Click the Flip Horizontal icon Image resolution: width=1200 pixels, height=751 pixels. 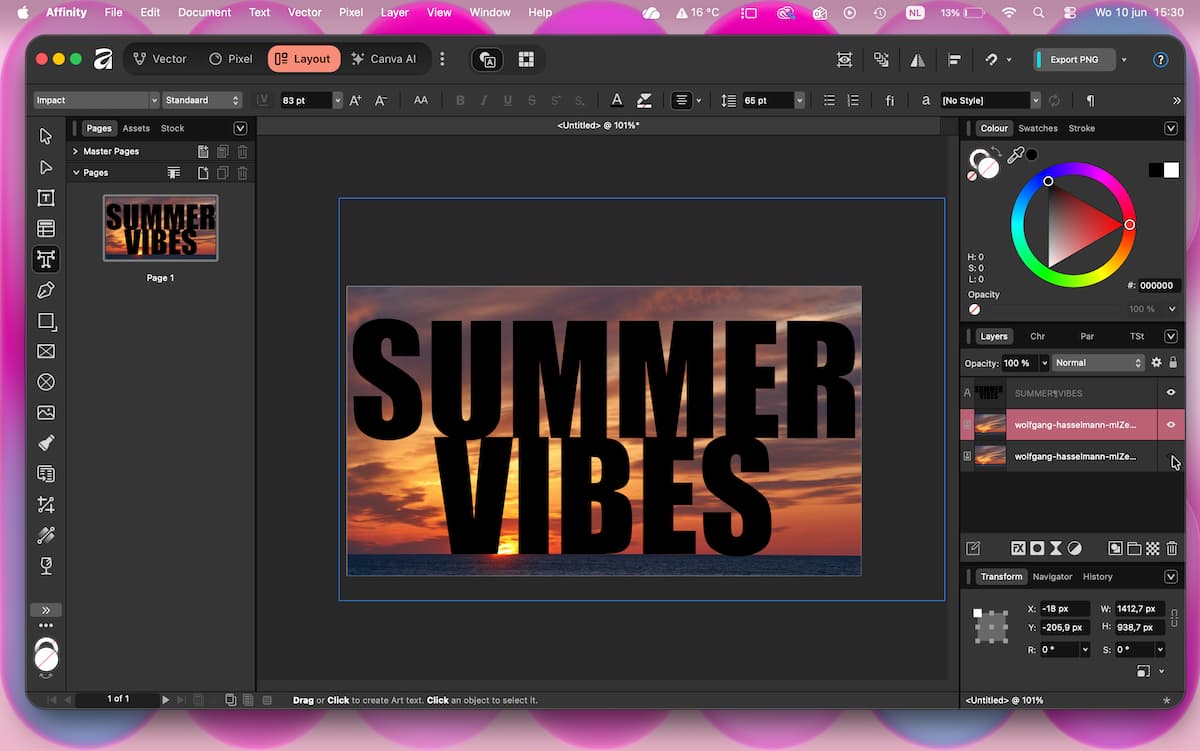coord(917,60)
